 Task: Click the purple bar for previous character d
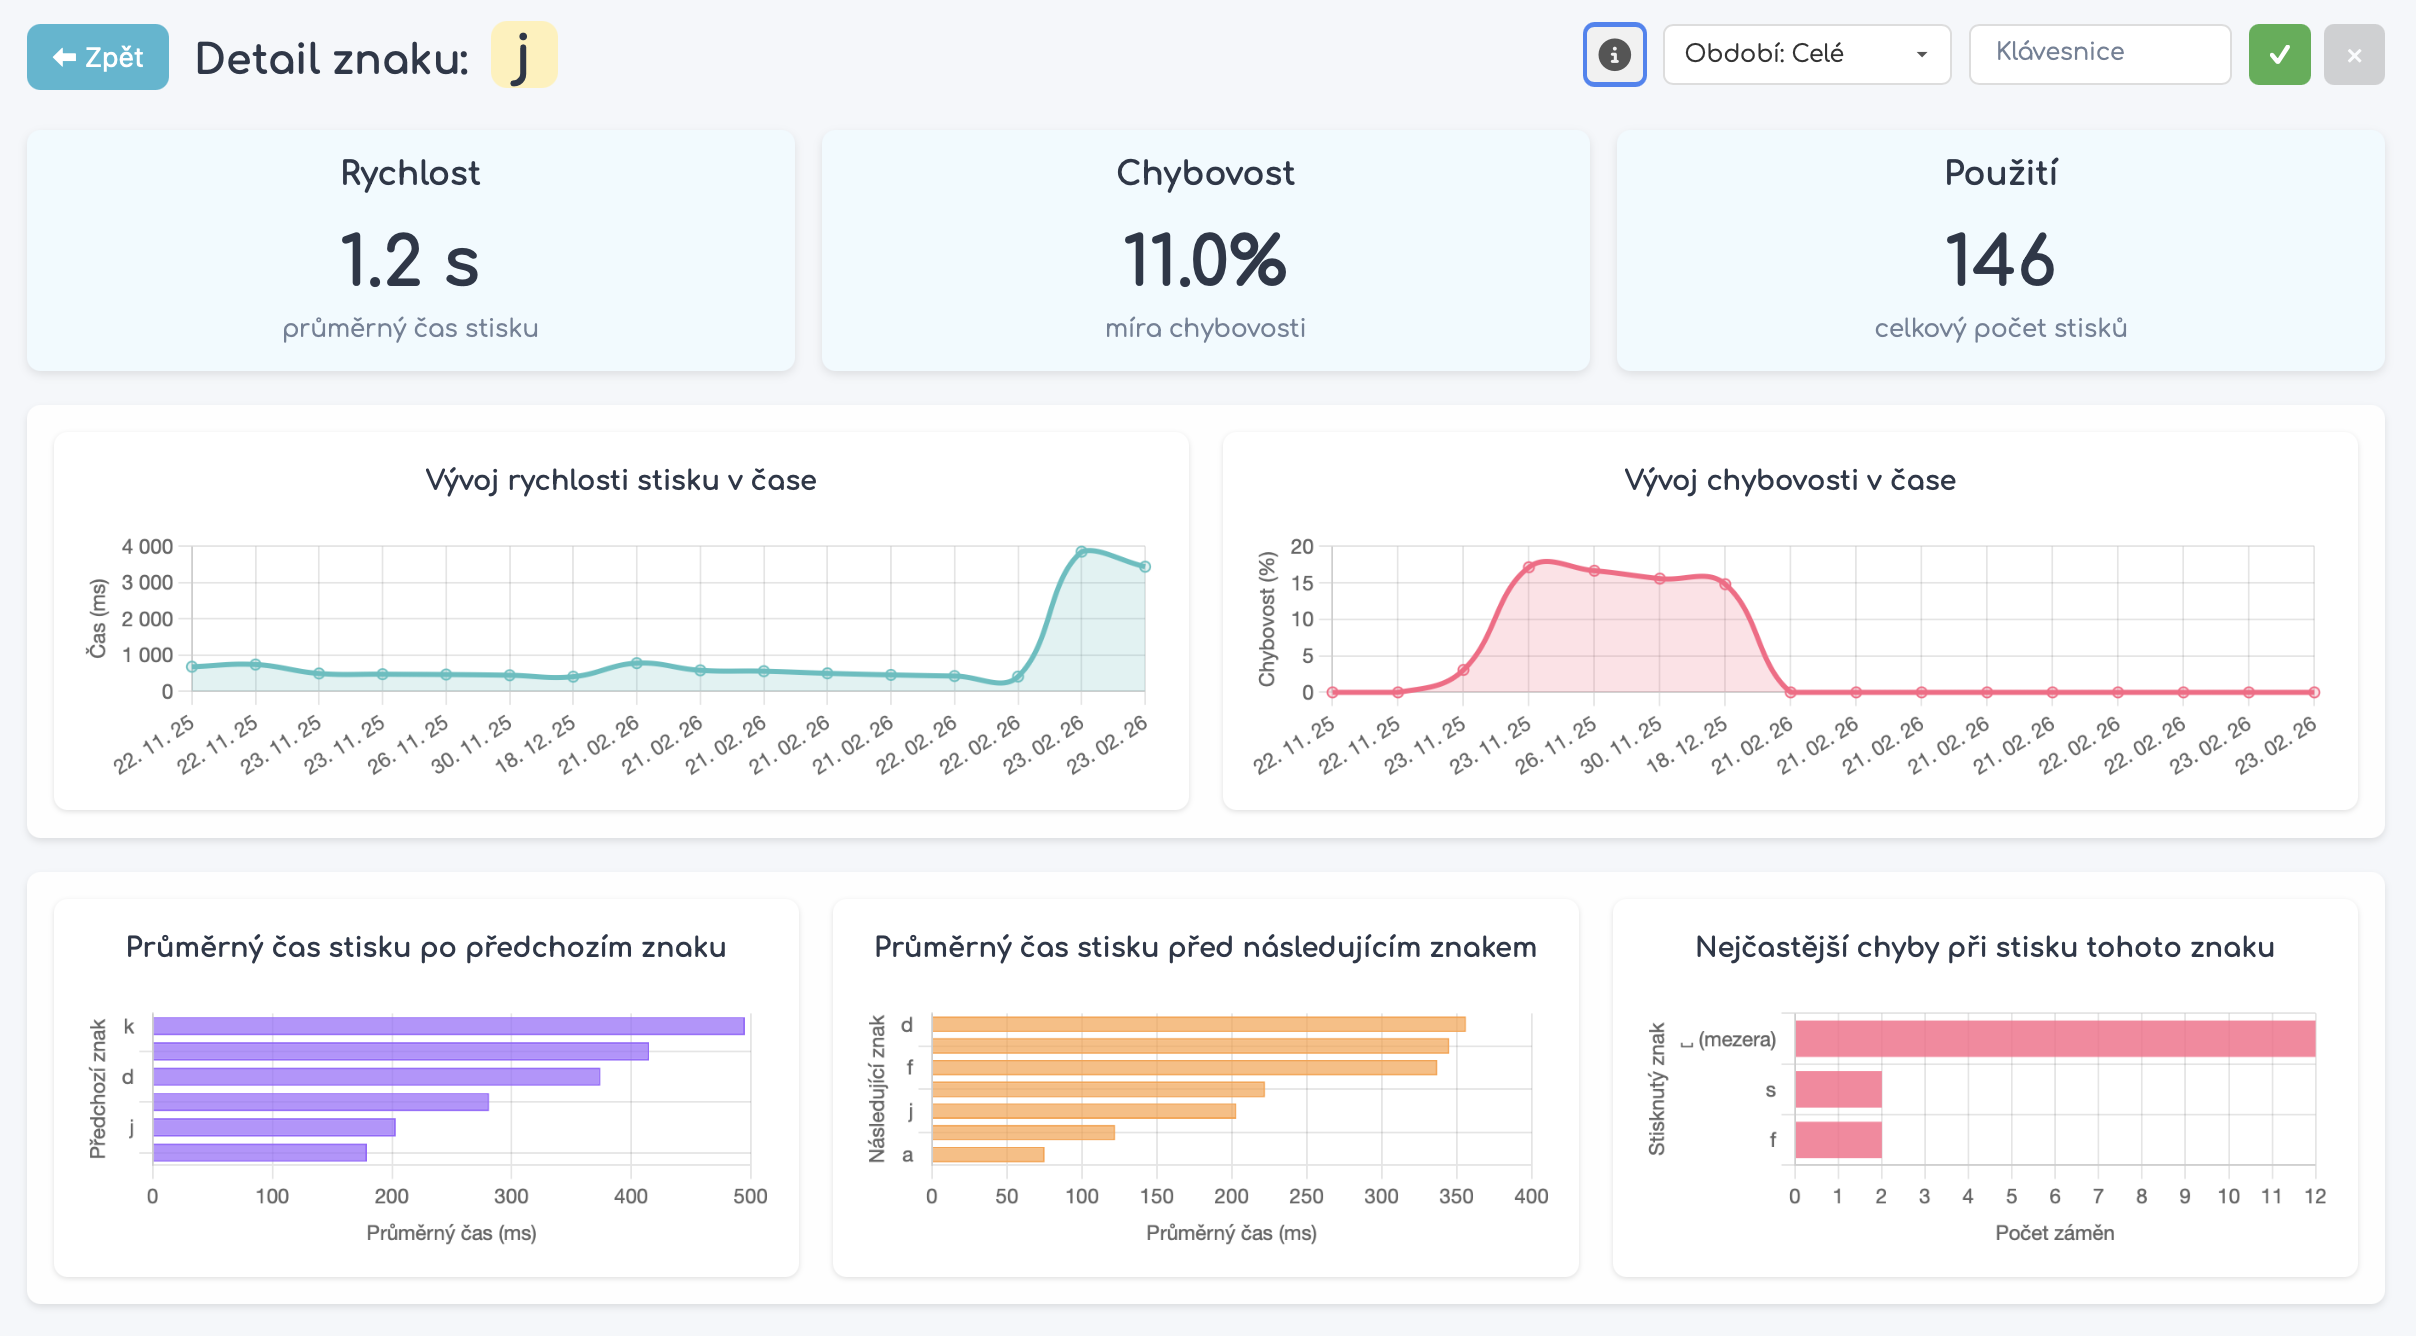(x=376, y=1076)
